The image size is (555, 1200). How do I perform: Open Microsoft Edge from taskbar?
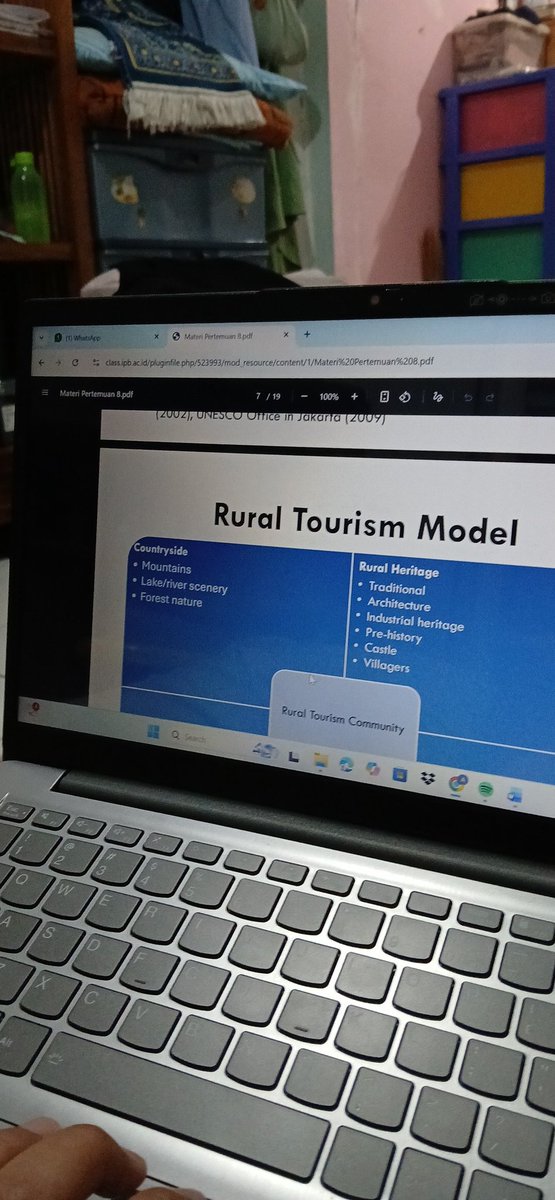click(346, 765)
